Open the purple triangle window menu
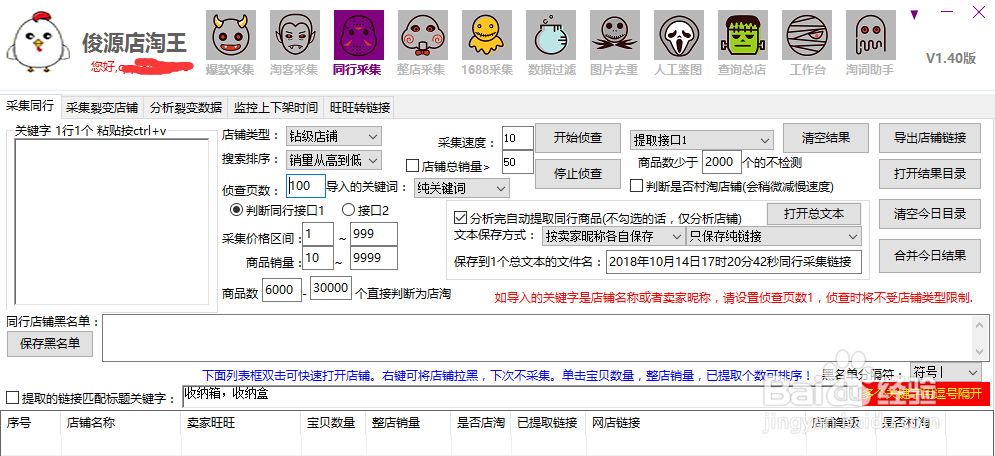Screen dimensions: 995x456 (914, 13)
